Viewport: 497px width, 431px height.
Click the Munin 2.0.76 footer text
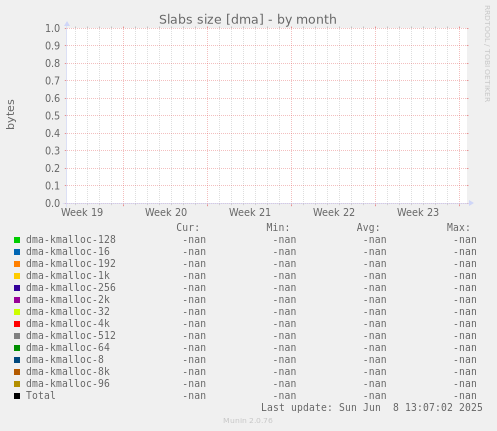click(248, 421)
